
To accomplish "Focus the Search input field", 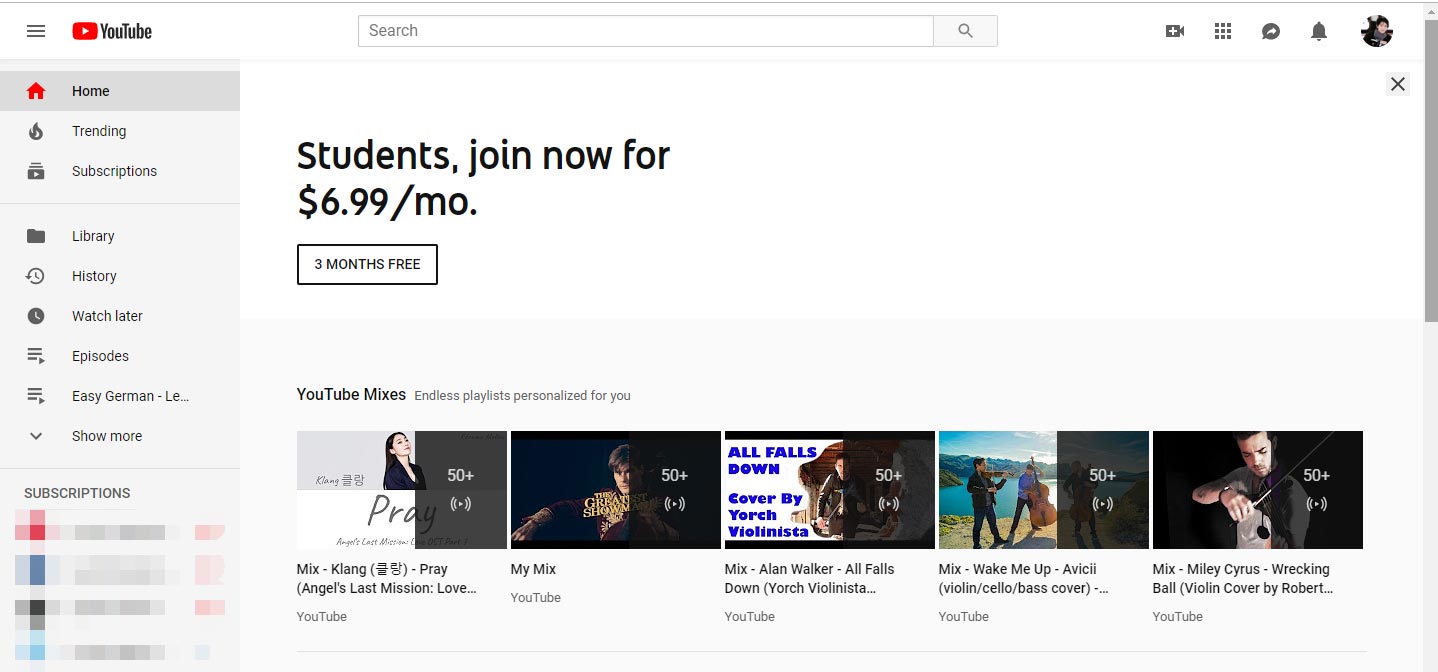I will point(646,31).
